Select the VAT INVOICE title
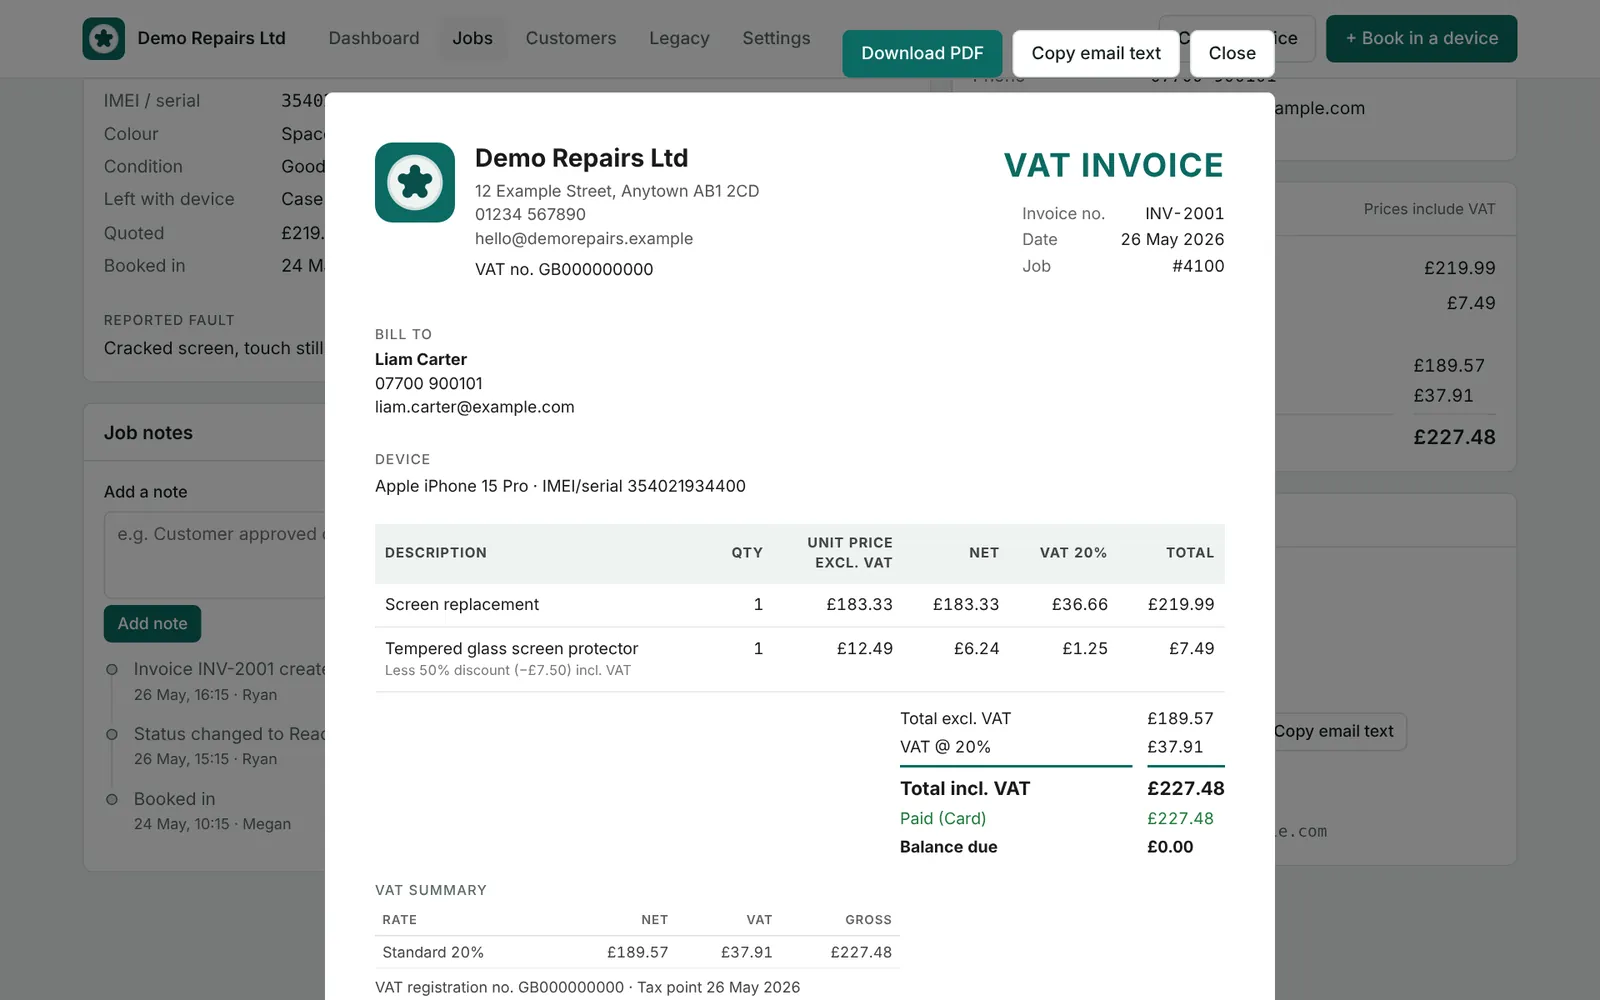 pyautogui.click(x=1114, y=165)
